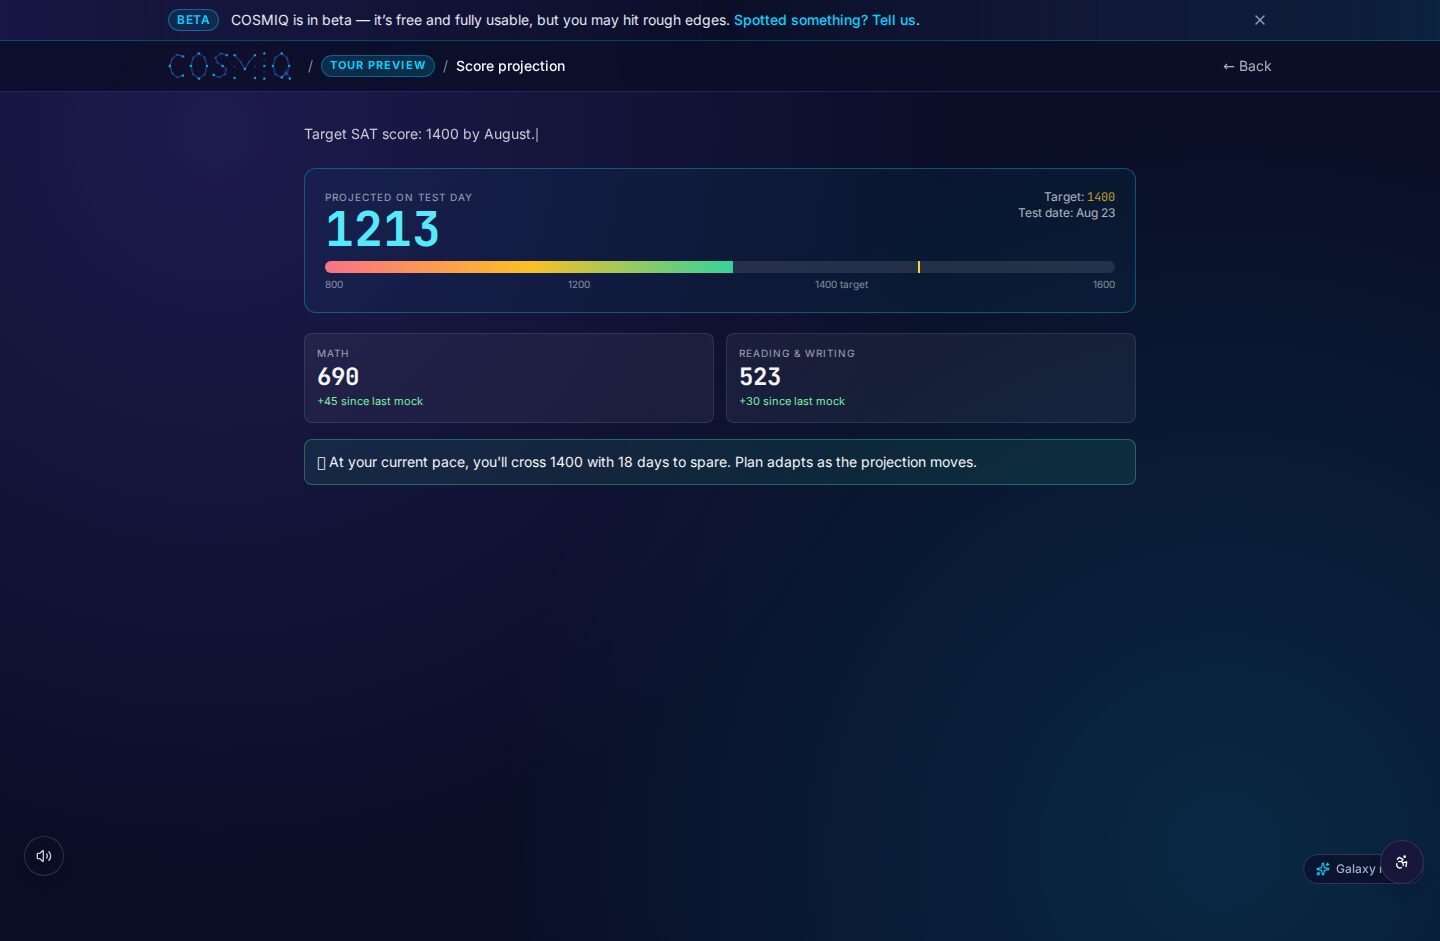Image resolution: width=1440 pixels, height=941 pixels.
Task: Open the accessibility wheelchair menu
Action: pyautogui.click(x=1402, y=862)
